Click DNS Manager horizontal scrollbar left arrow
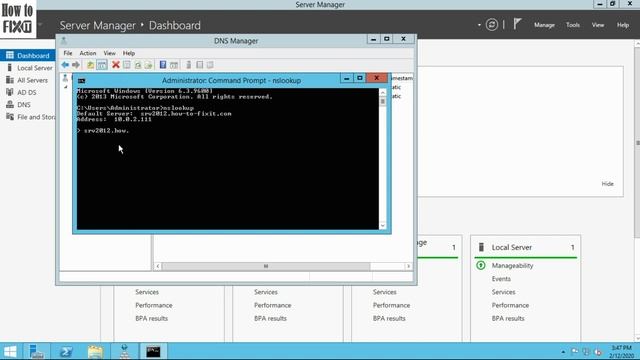The image size is (640, 360). [x=158, y=266]
